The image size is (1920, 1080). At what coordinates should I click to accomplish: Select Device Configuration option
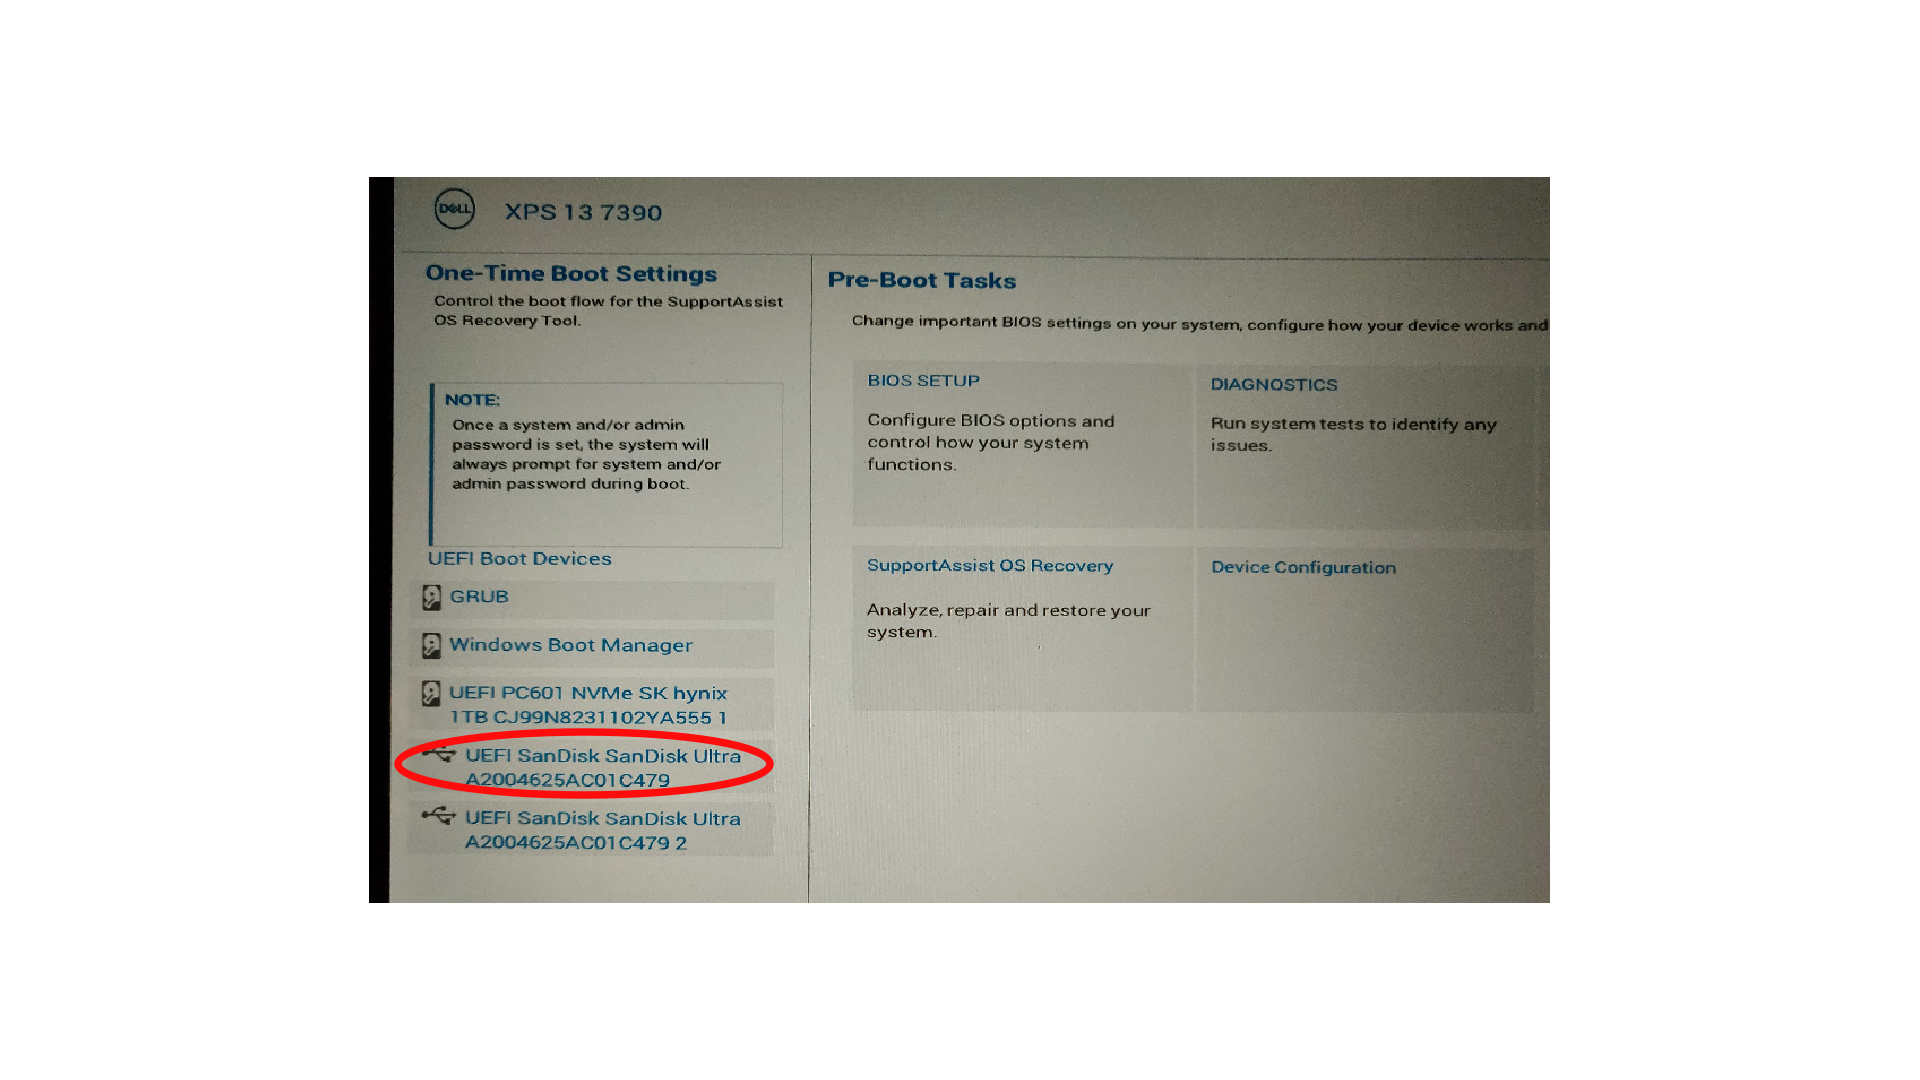(1302, 566)
